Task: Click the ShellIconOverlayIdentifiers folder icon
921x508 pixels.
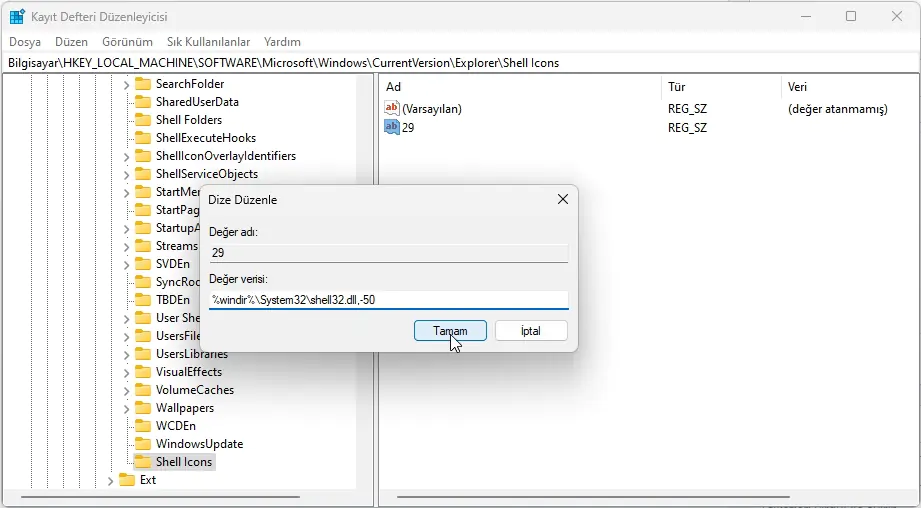Action: 143,156
